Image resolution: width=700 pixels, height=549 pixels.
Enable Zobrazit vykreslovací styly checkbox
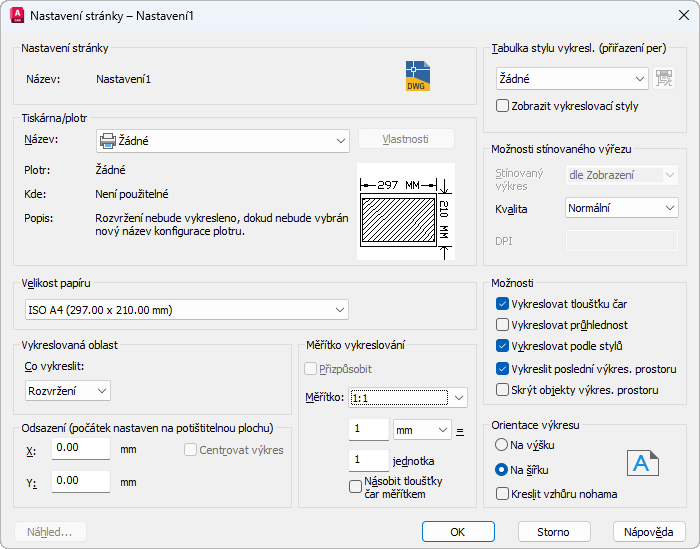click(503, 105)
